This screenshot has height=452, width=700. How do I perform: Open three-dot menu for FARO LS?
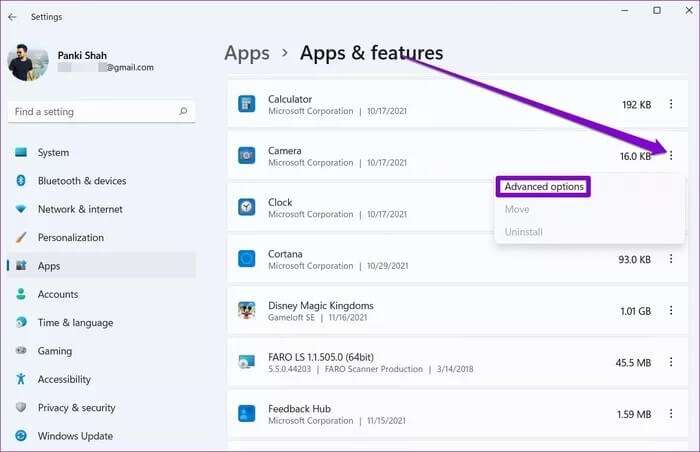tap(671, 362)
